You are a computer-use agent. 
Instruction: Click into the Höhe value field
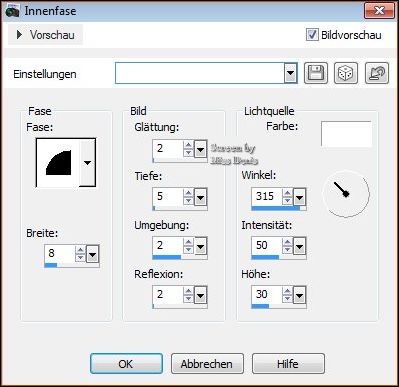pos(267,294)
